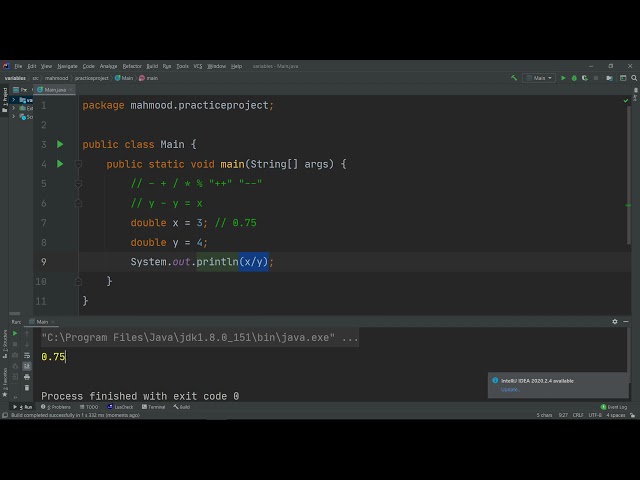Toggle the fold marker on line 6
The width and height of the screenshot is (640, 480).
(78, 203)
